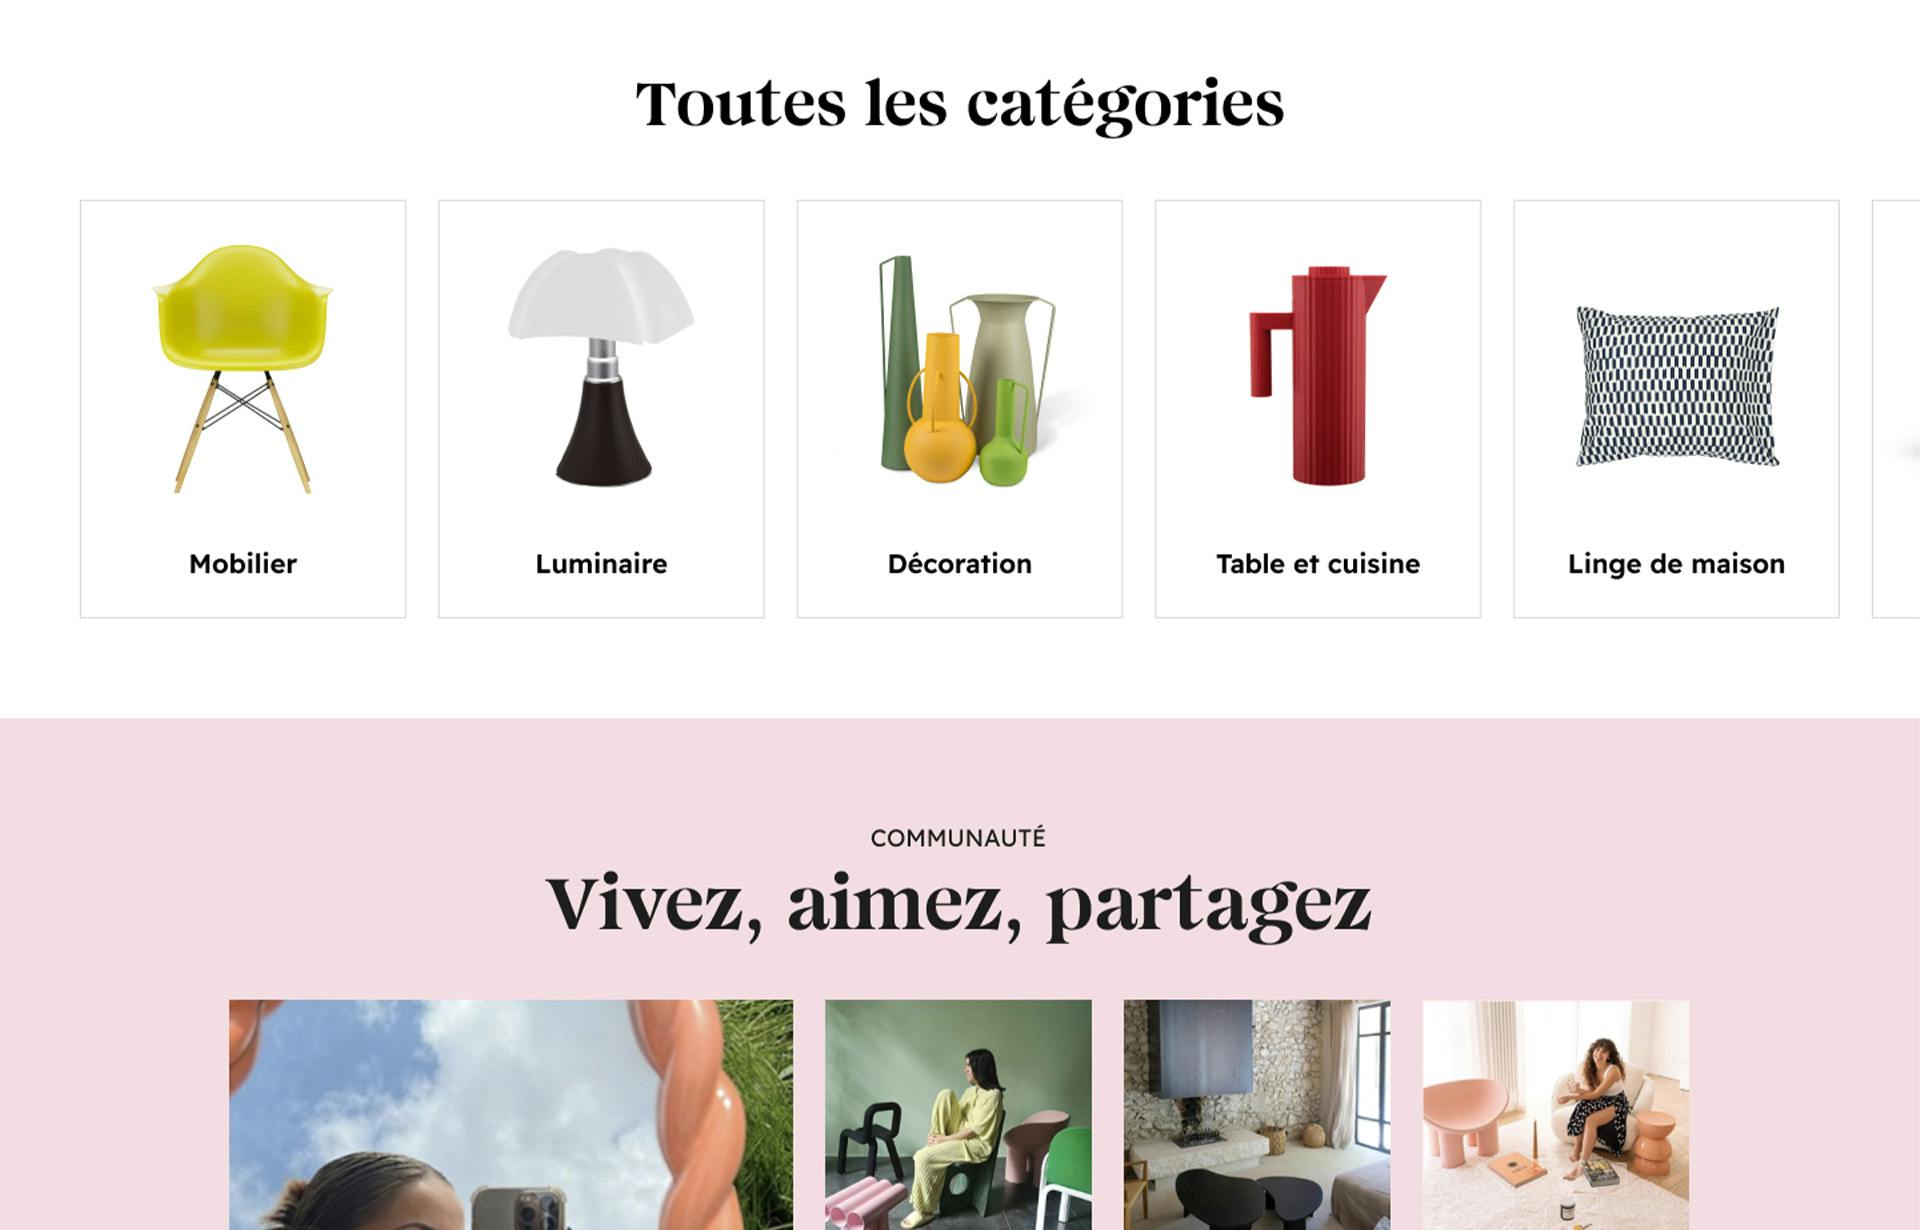The height and width of the screenshot is (1230, 1920).
Task: Open the mirror selfie community photo
Action: tap(511, 1115)
